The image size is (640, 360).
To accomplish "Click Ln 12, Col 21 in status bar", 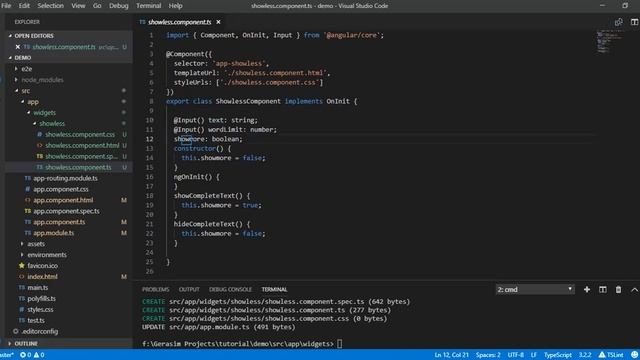I will [451, 355].
